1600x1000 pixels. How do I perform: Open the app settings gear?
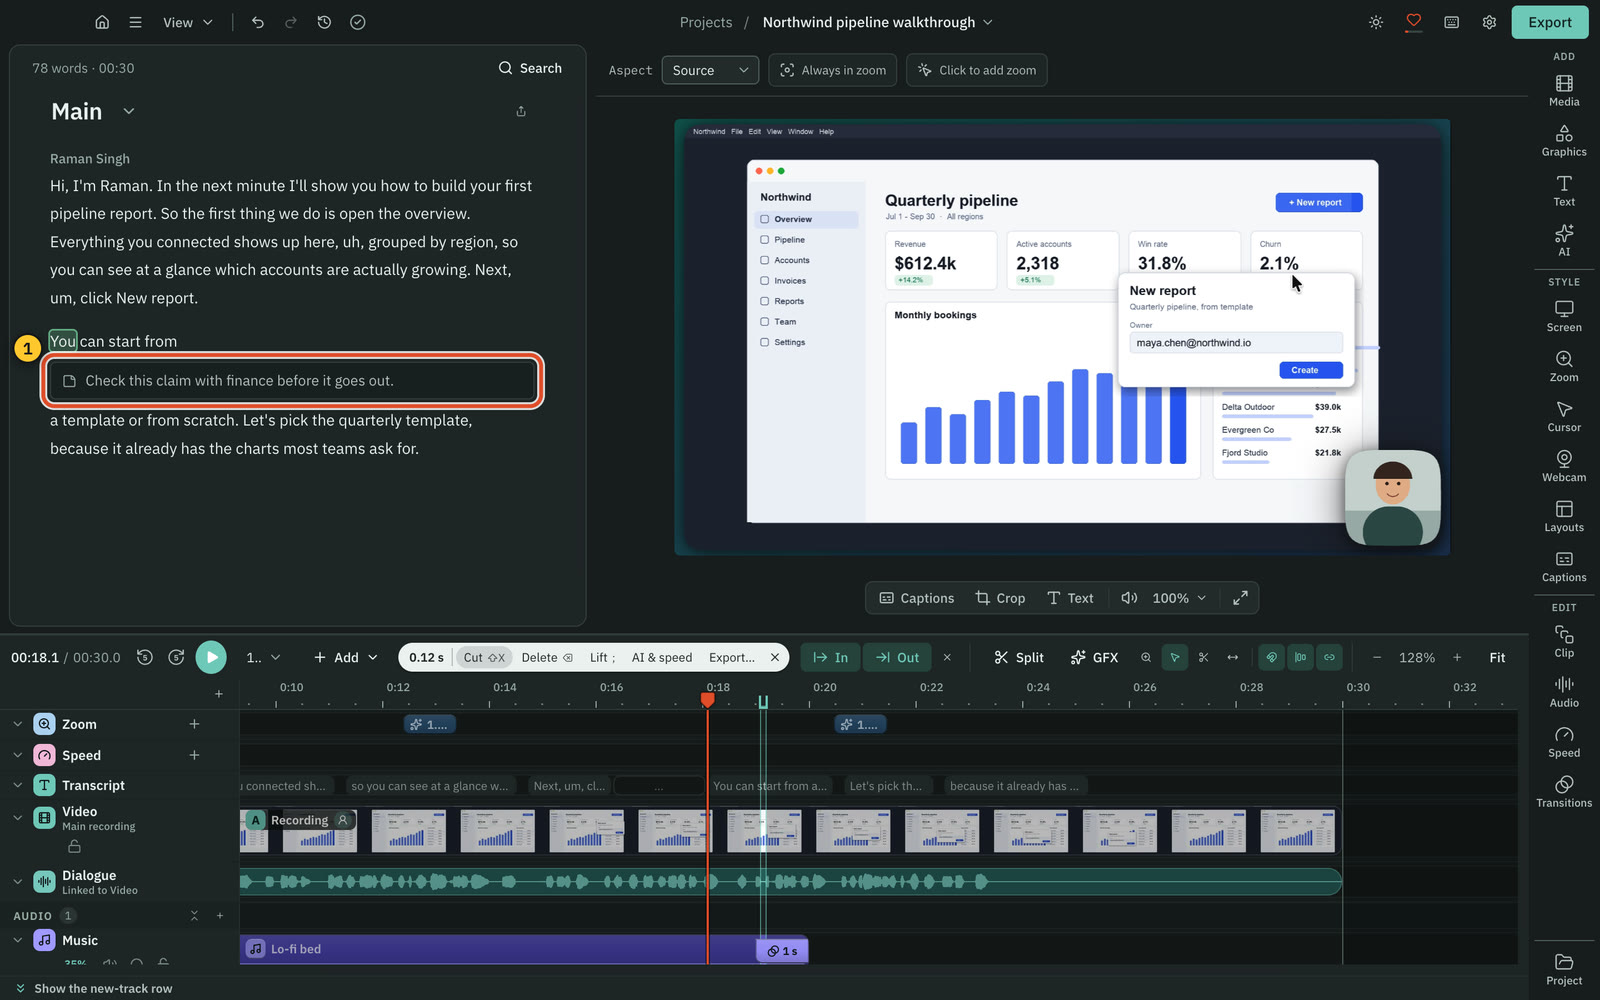coord(1489,22)
